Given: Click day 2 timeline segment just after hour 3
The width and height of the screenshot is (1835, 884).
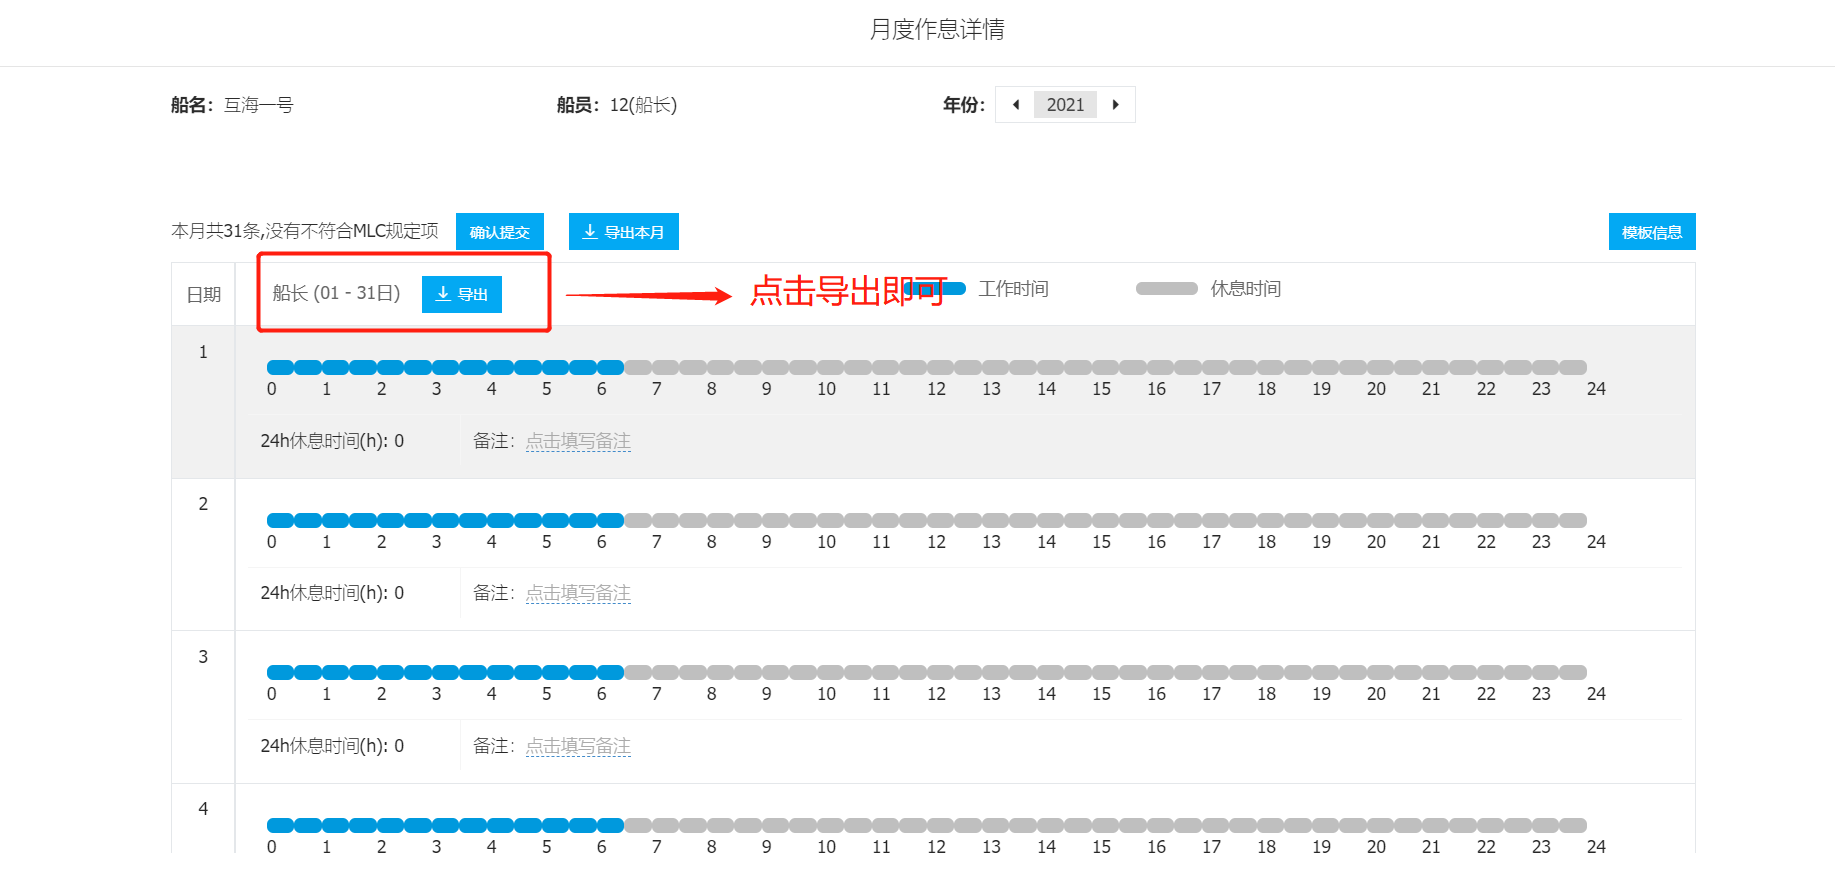Looking at the screenshot, I should coord(445,520).
